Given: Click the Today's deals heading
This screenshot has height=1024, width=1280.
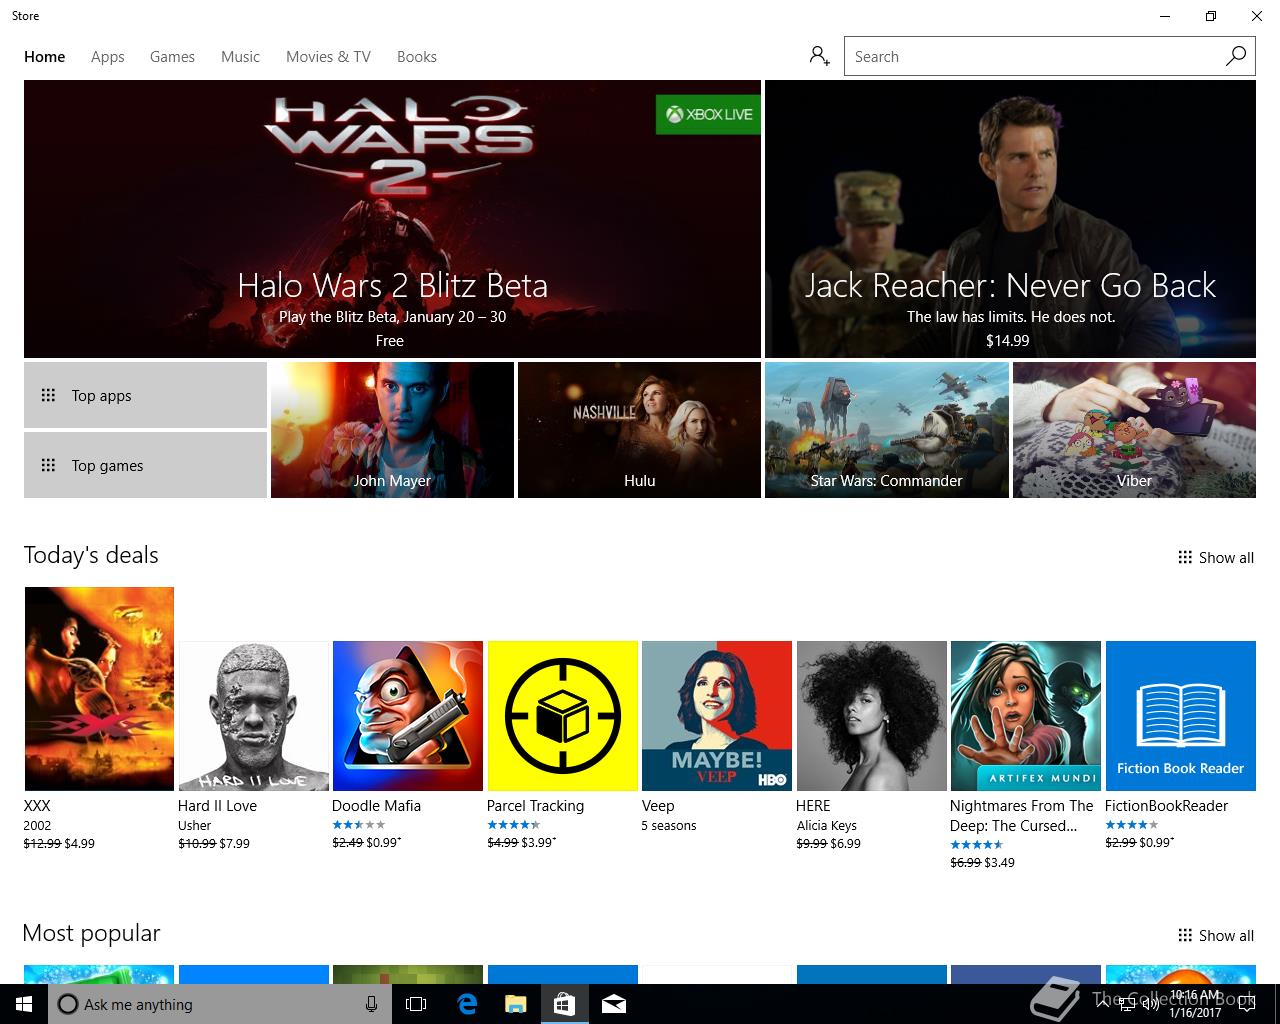Looking at the screenshot, I should tap(91, 555).
